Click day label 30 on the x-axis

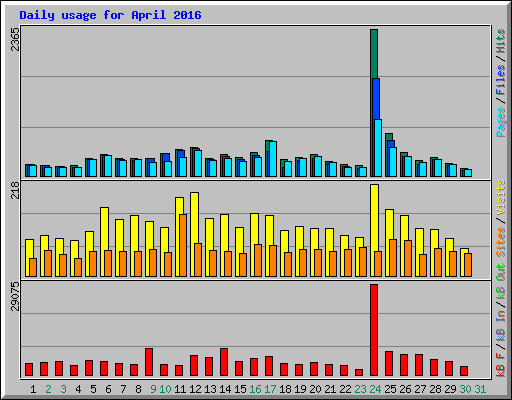coord(465,389)
